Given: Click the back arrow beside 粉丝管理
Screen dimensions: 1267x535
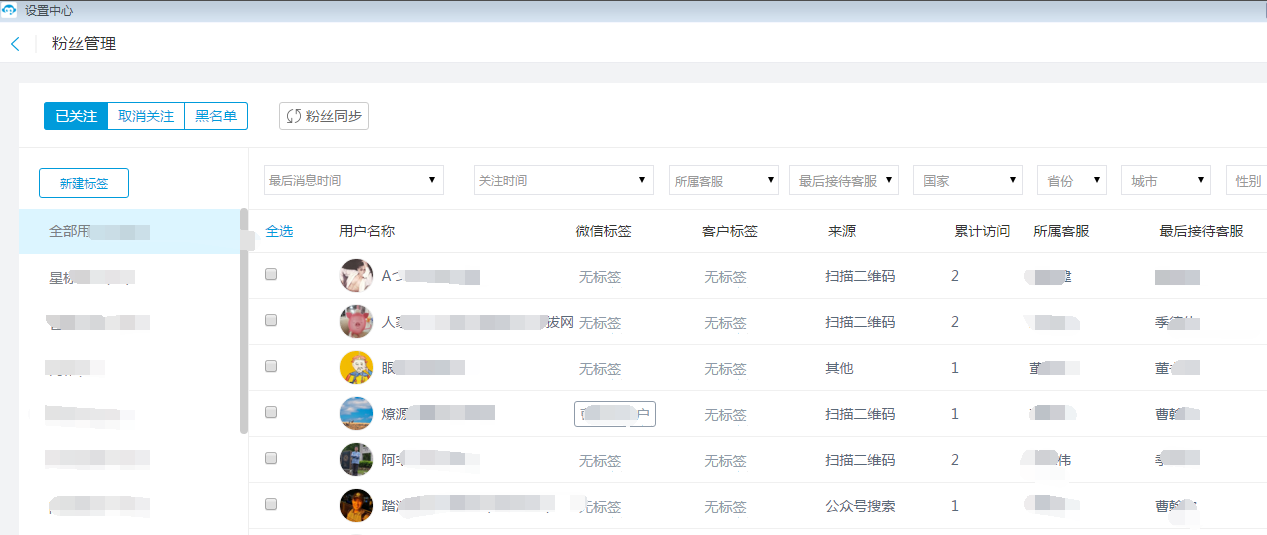Looking at the screenshot, I should [x=15, y=44].
